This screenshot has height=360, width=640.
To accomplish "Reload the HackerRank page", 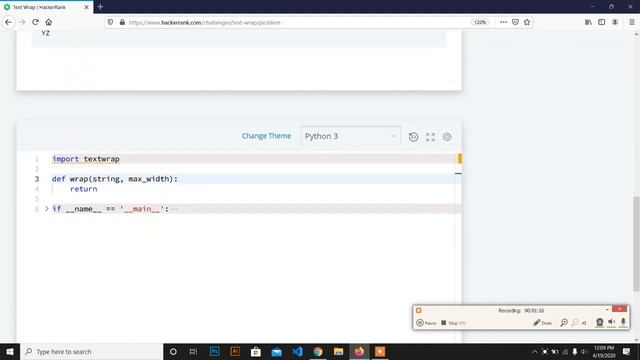I will click(x=36, y=22).
